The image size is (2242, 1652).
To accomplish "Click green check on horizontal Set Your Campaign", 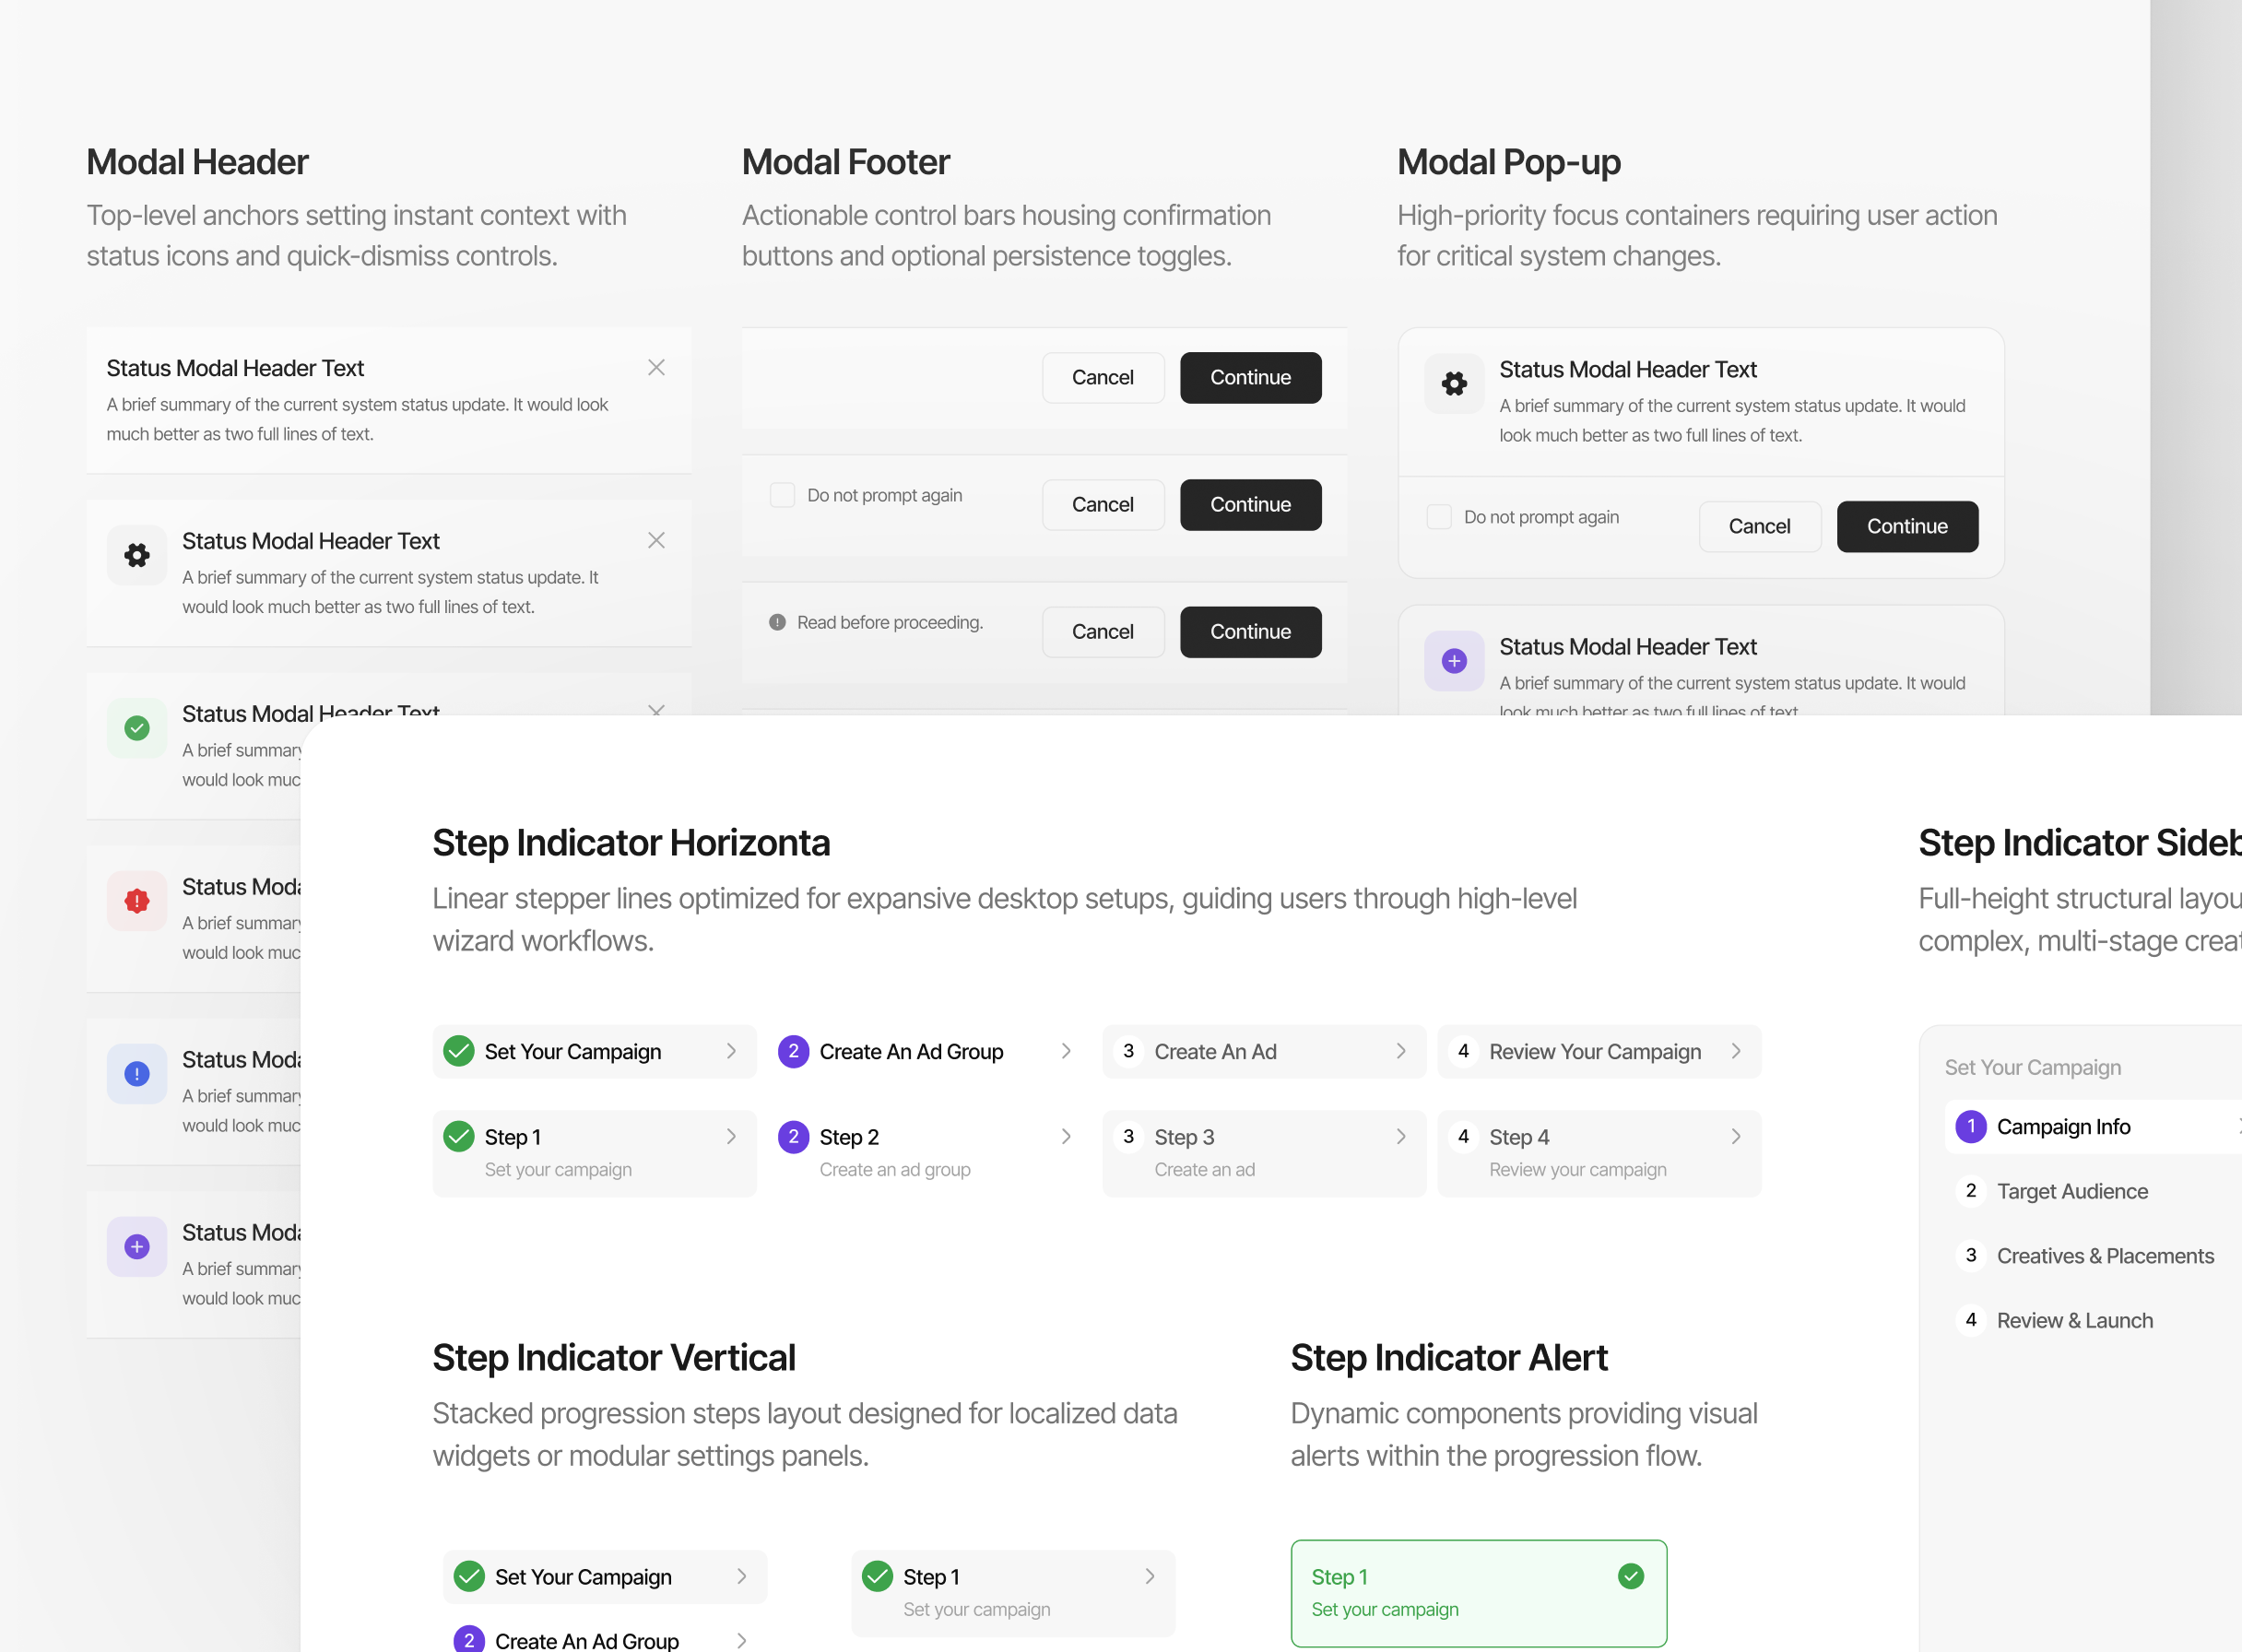I will coord(459,1051).
